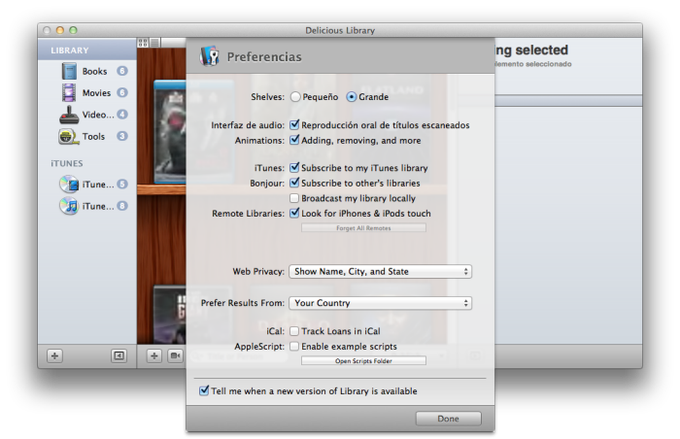
Task: Open the Web Privacy dropdown
Action: tap(380, 272)
